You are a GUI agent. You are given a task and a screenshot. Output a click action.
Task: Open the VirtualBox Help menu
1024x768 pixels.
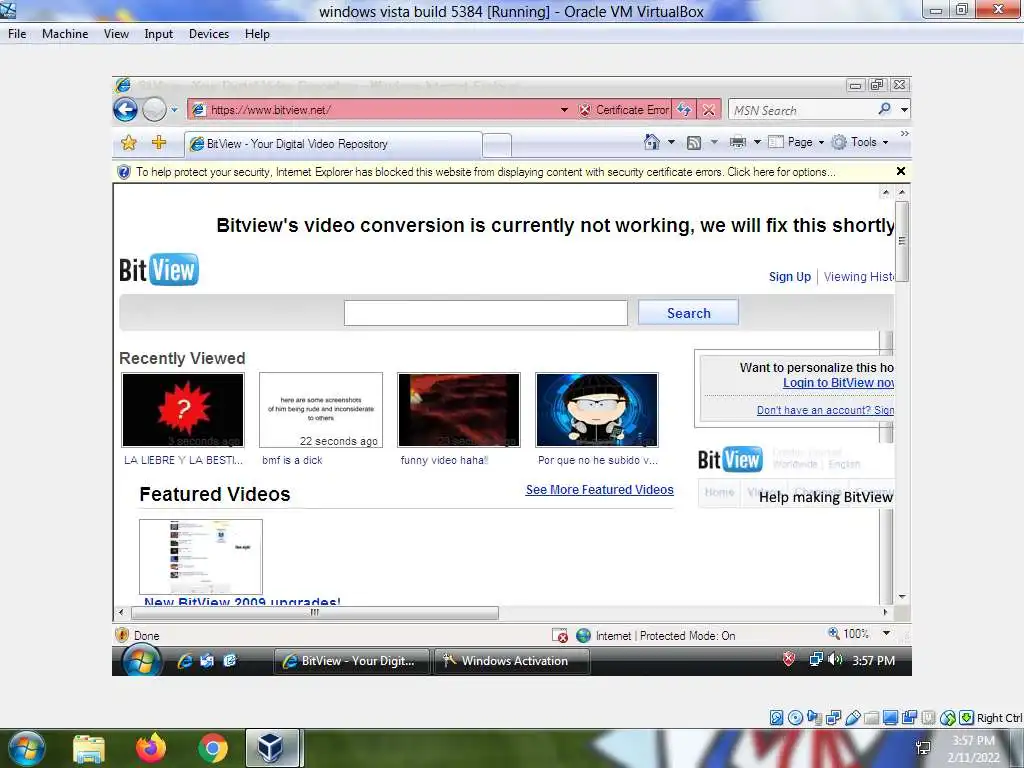tap(257, 34)
